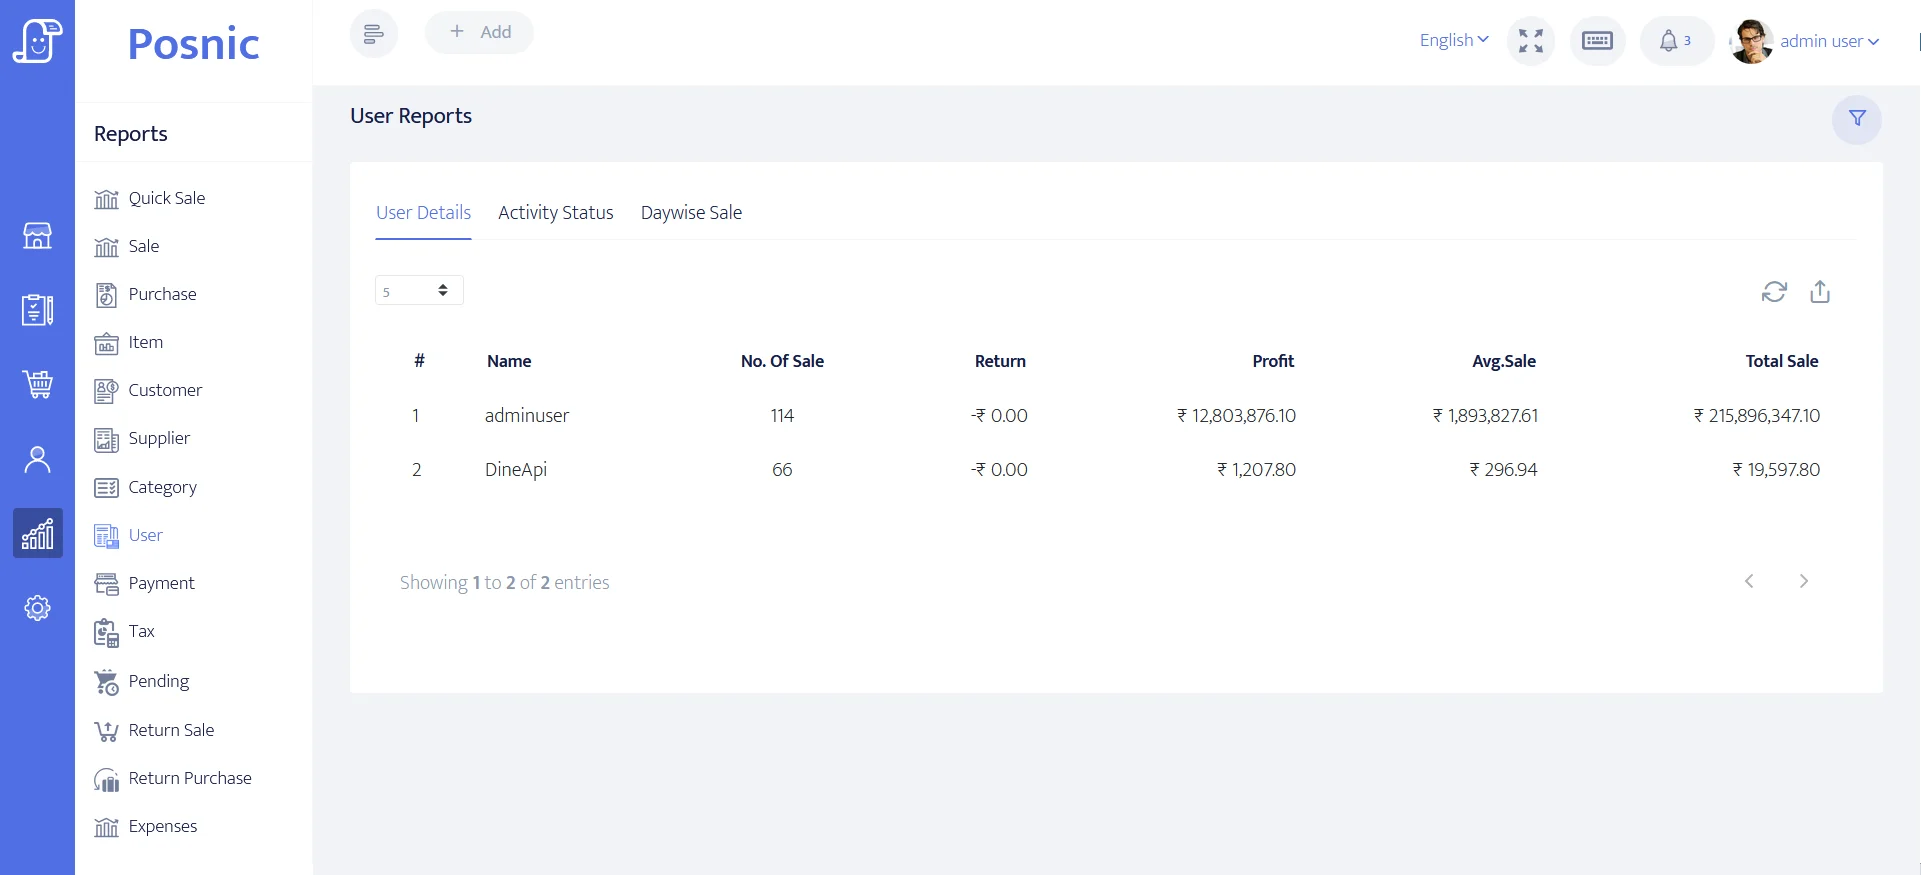Go to next page of entries
This screenshot has width=1921, height=875.
[x=1803, y=581]
